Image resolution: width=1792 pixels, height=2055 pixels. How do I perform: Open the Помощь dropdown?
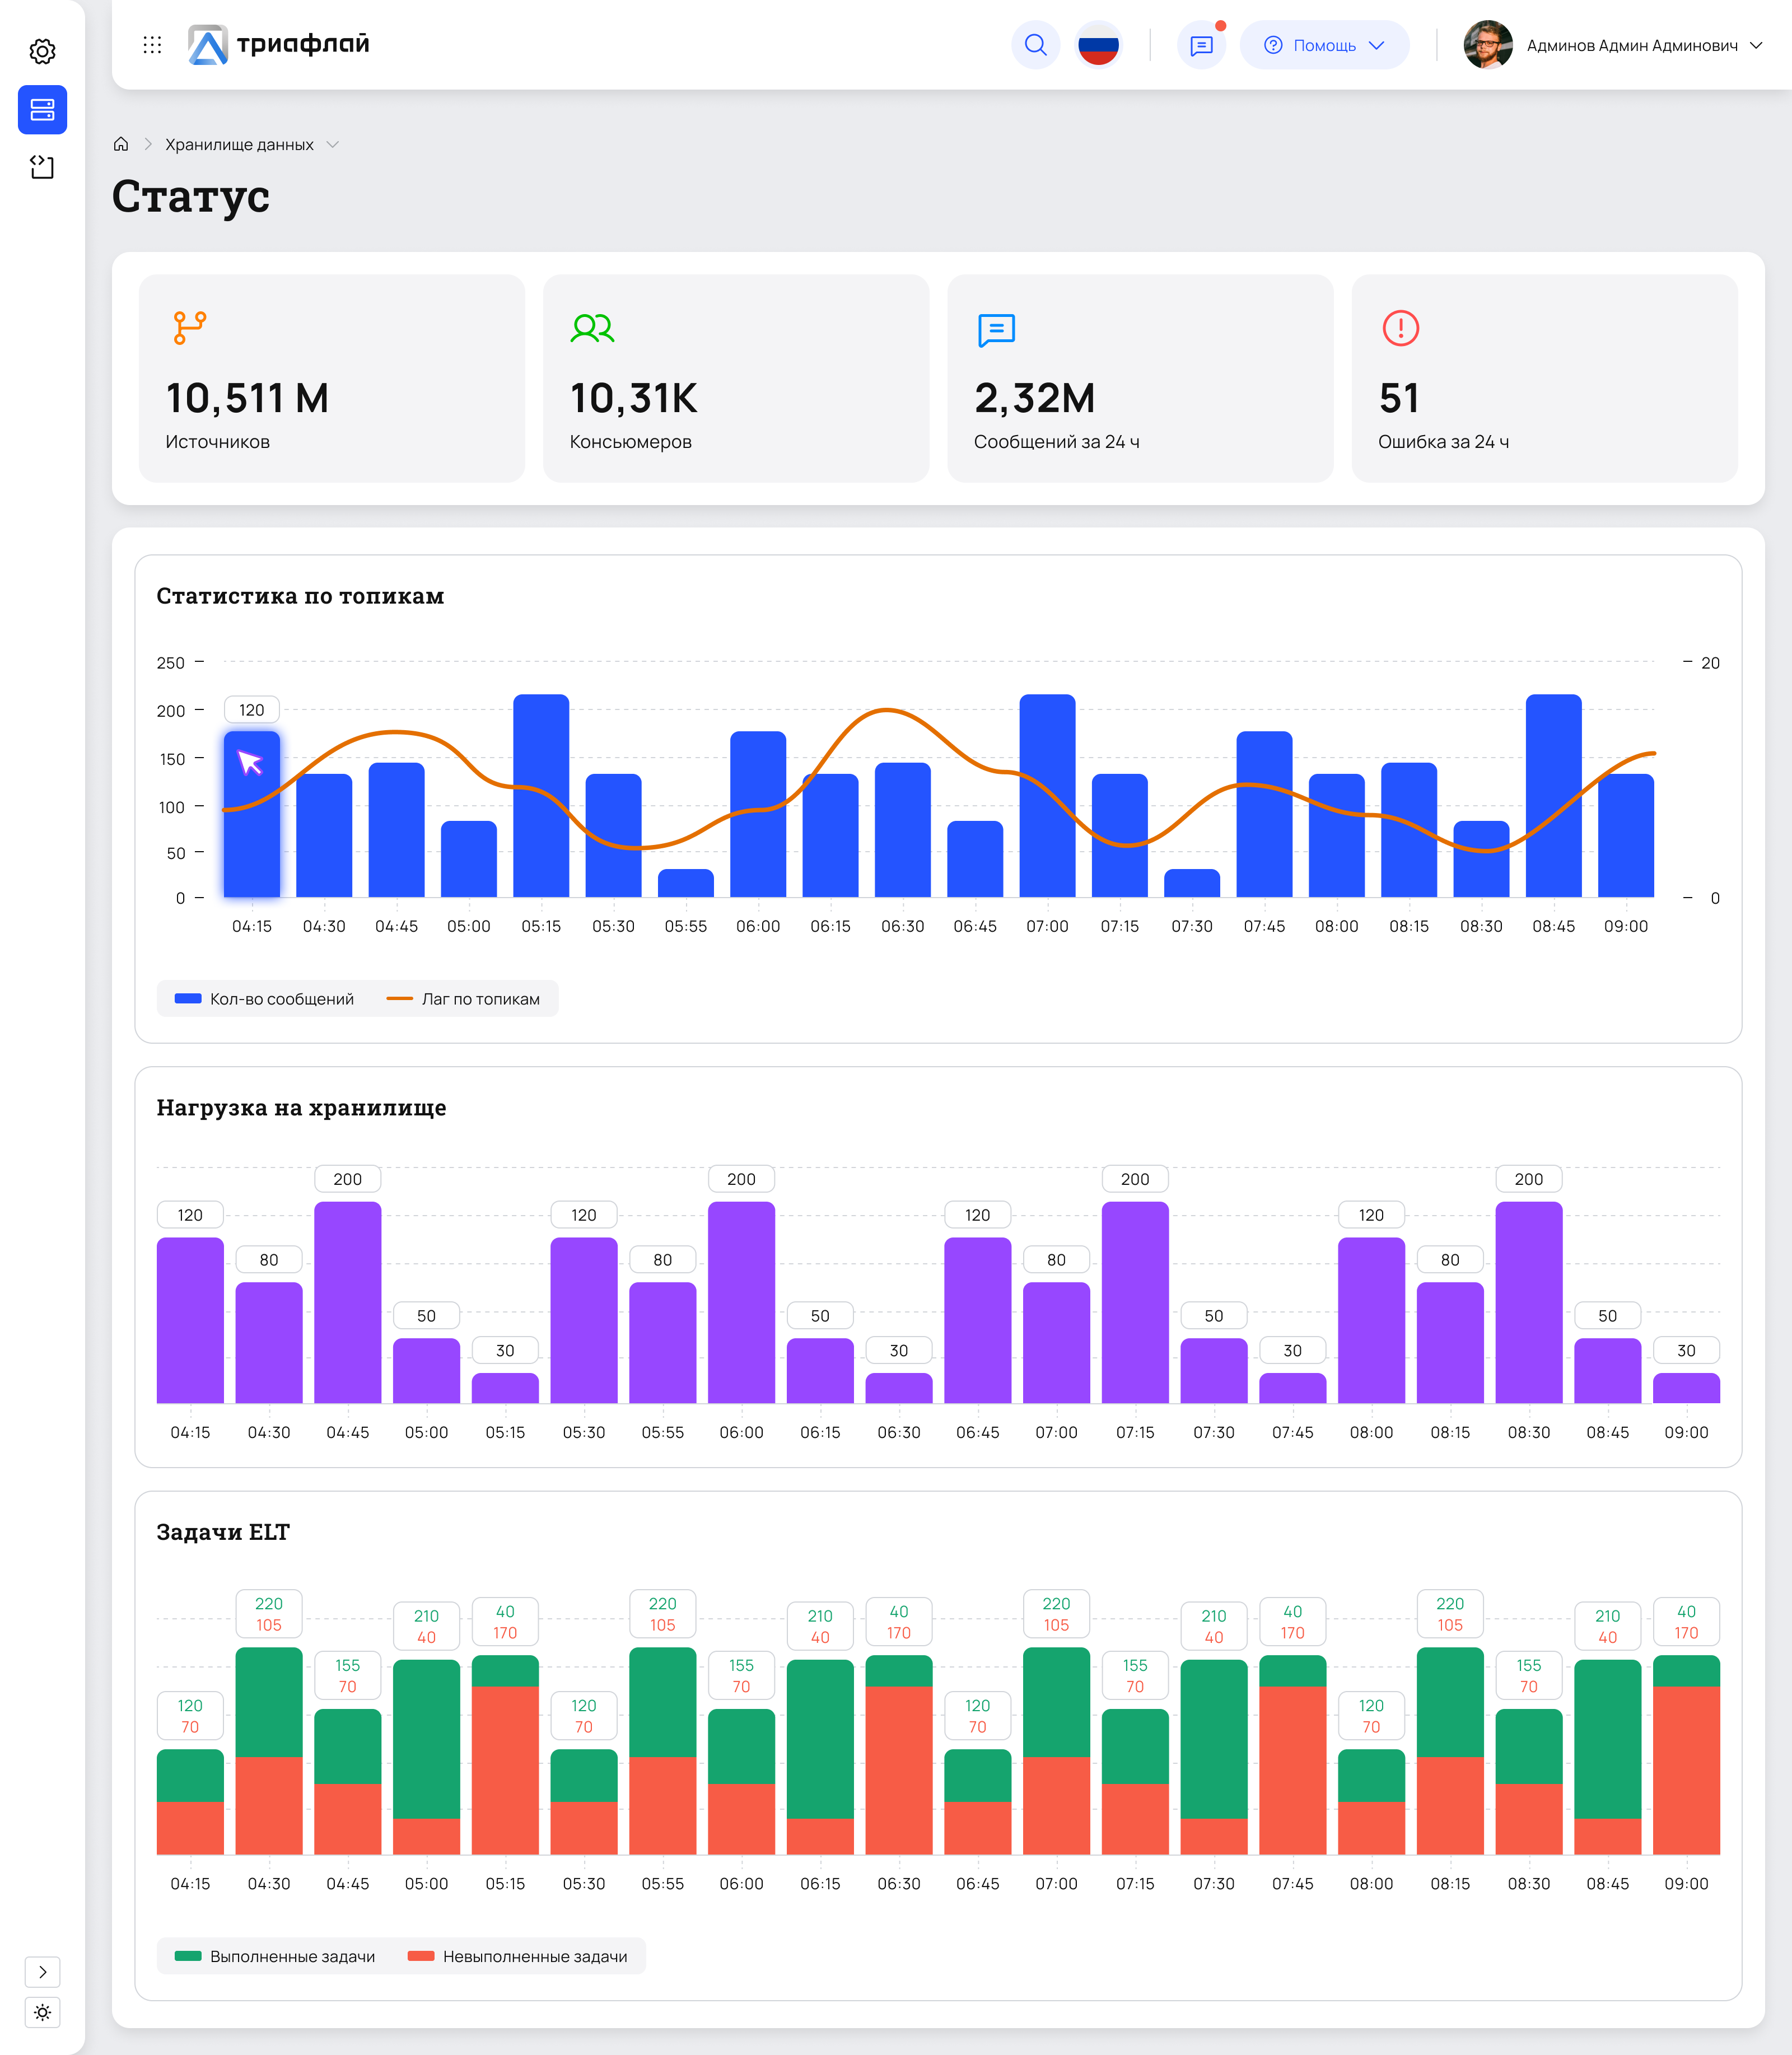pos(1324,45)
